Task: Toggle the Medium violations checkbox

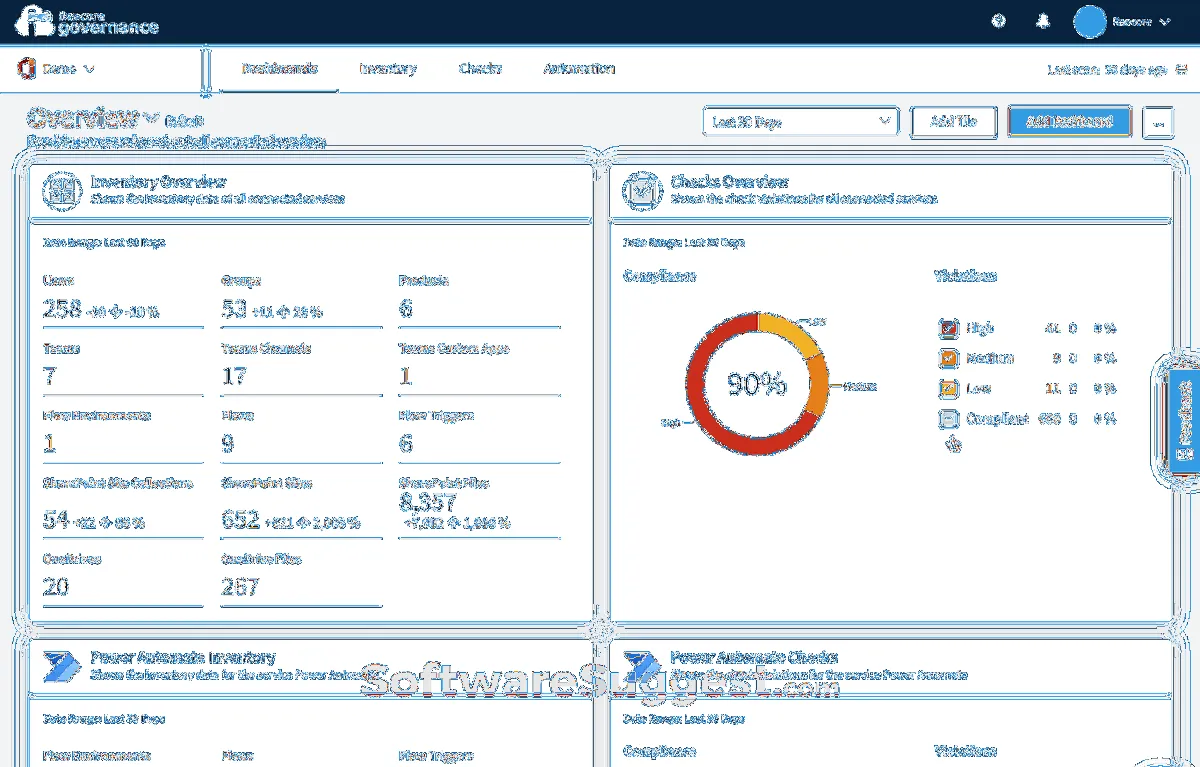Action: (949, 358)
